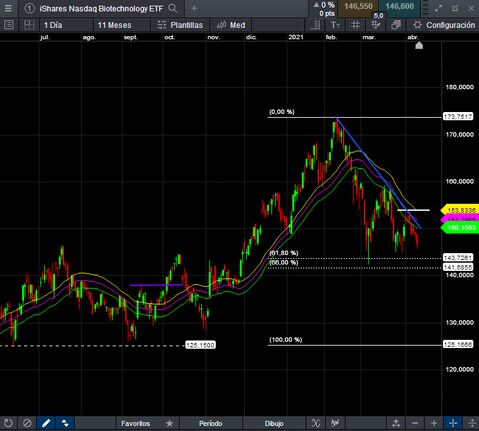Toggle the crosshair snap icon
Screen dimensions: 479x431
(376, 25)
